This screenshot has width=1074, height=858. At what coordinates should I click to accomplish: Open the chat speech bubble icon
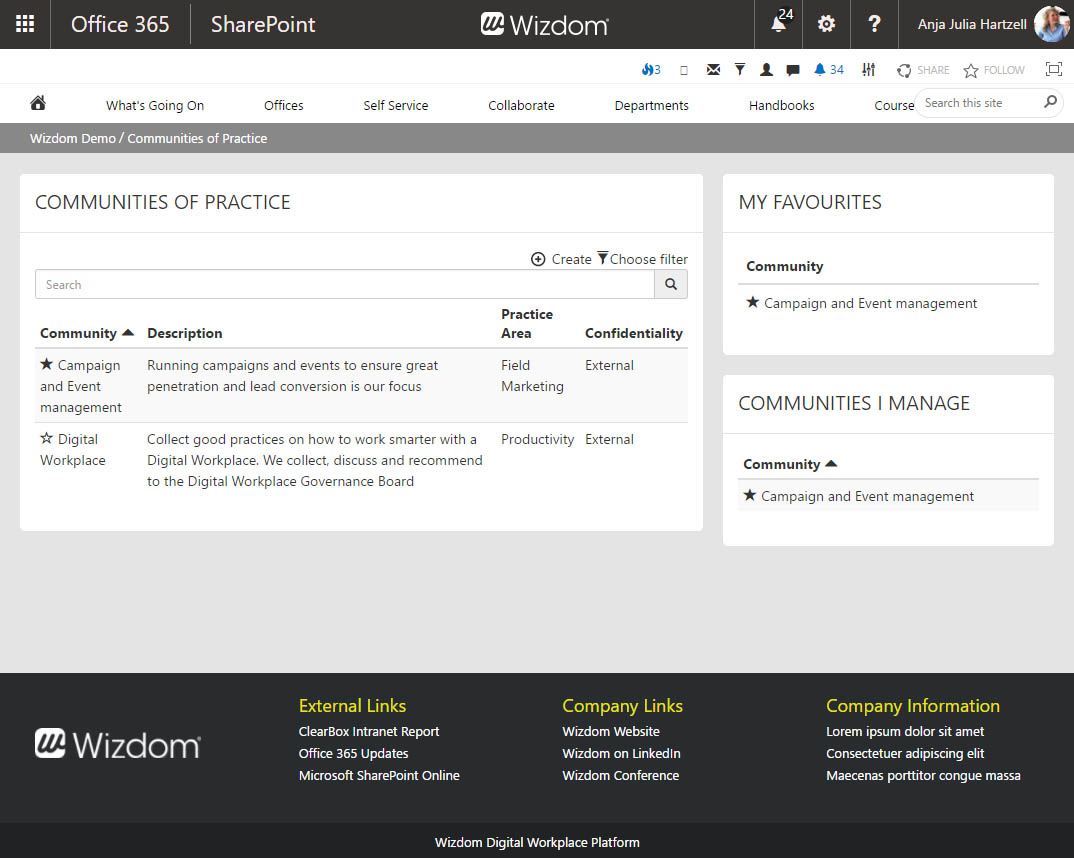click(x=792, y=69)
